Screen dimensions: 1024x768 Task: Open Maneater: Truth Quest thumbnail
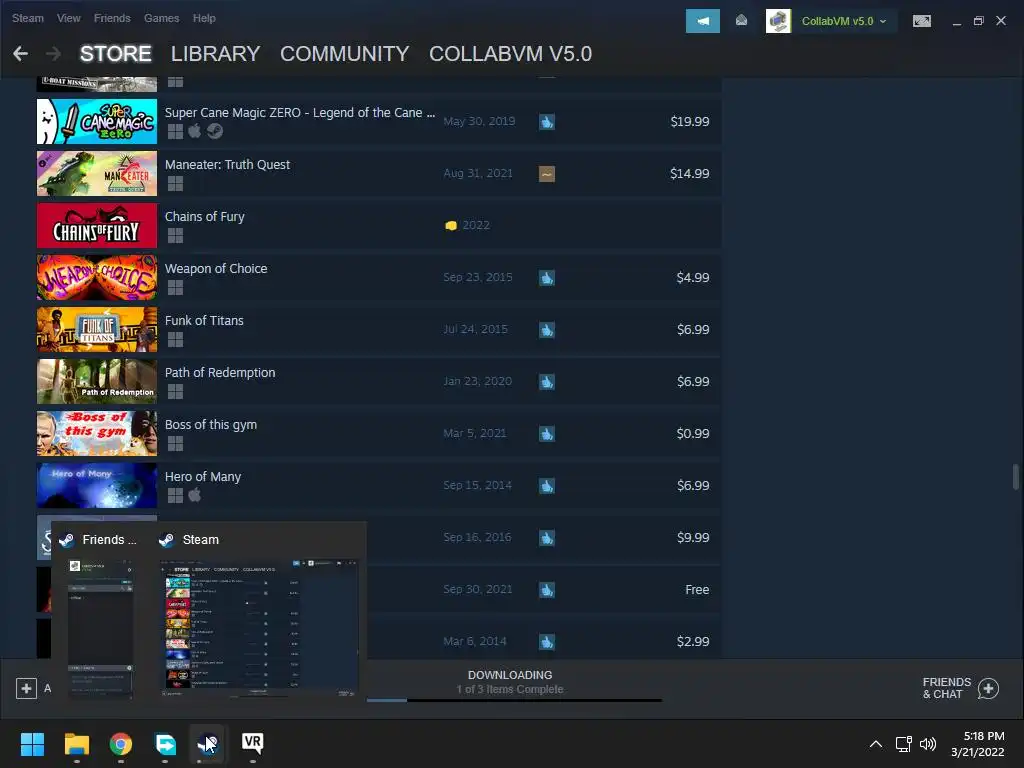97,174
